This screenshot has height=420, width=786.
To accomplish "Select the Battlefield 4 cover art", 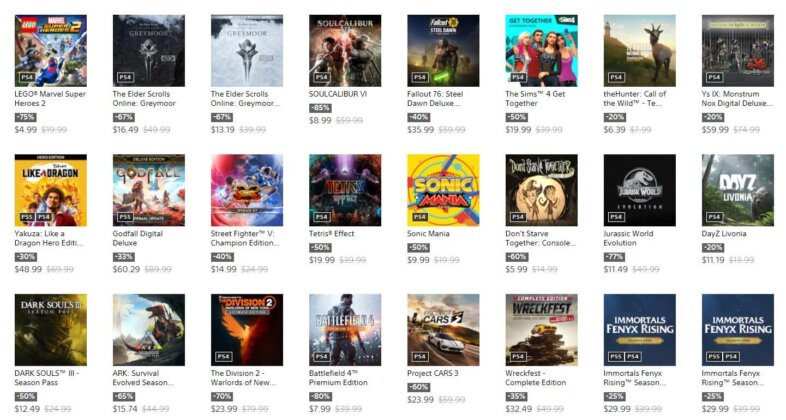I will click(x=345, y=330).
